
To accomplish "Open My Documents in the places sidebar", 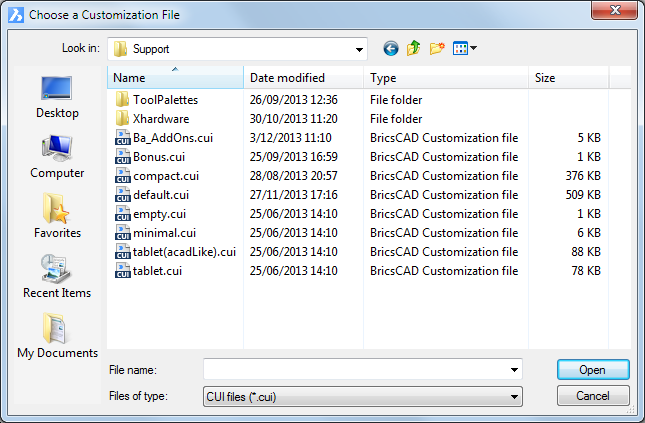I will click(57, 336).
